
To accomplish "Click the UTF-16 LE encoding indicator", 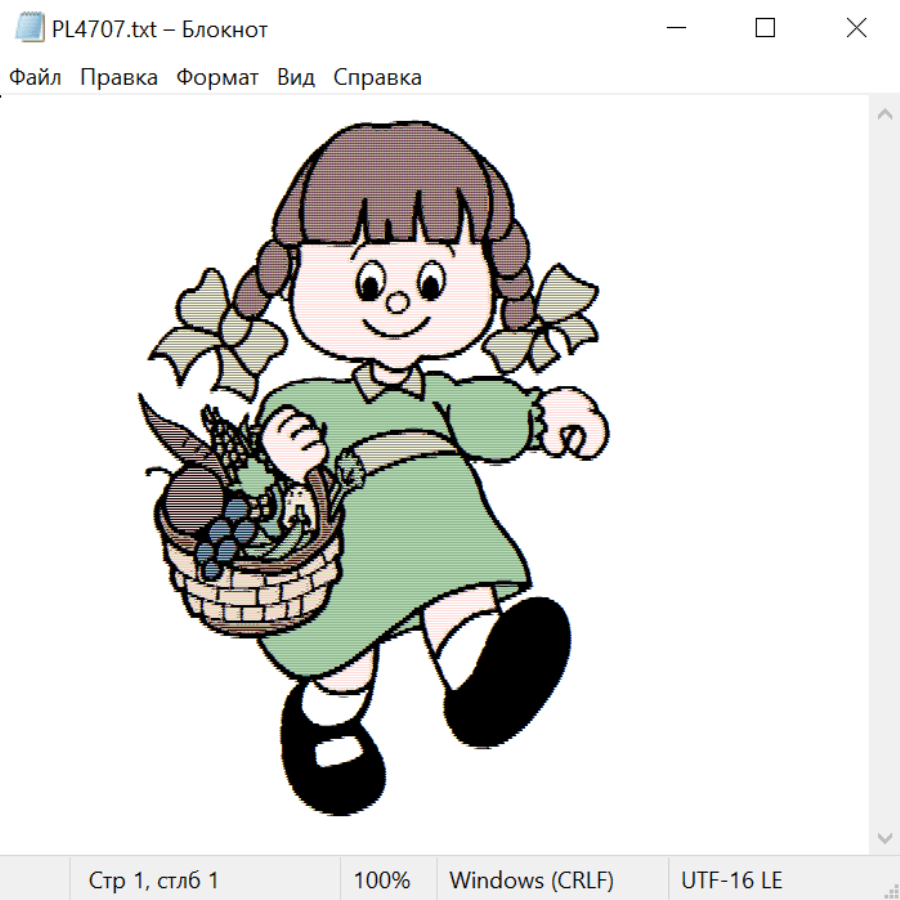I will point(731,880).
